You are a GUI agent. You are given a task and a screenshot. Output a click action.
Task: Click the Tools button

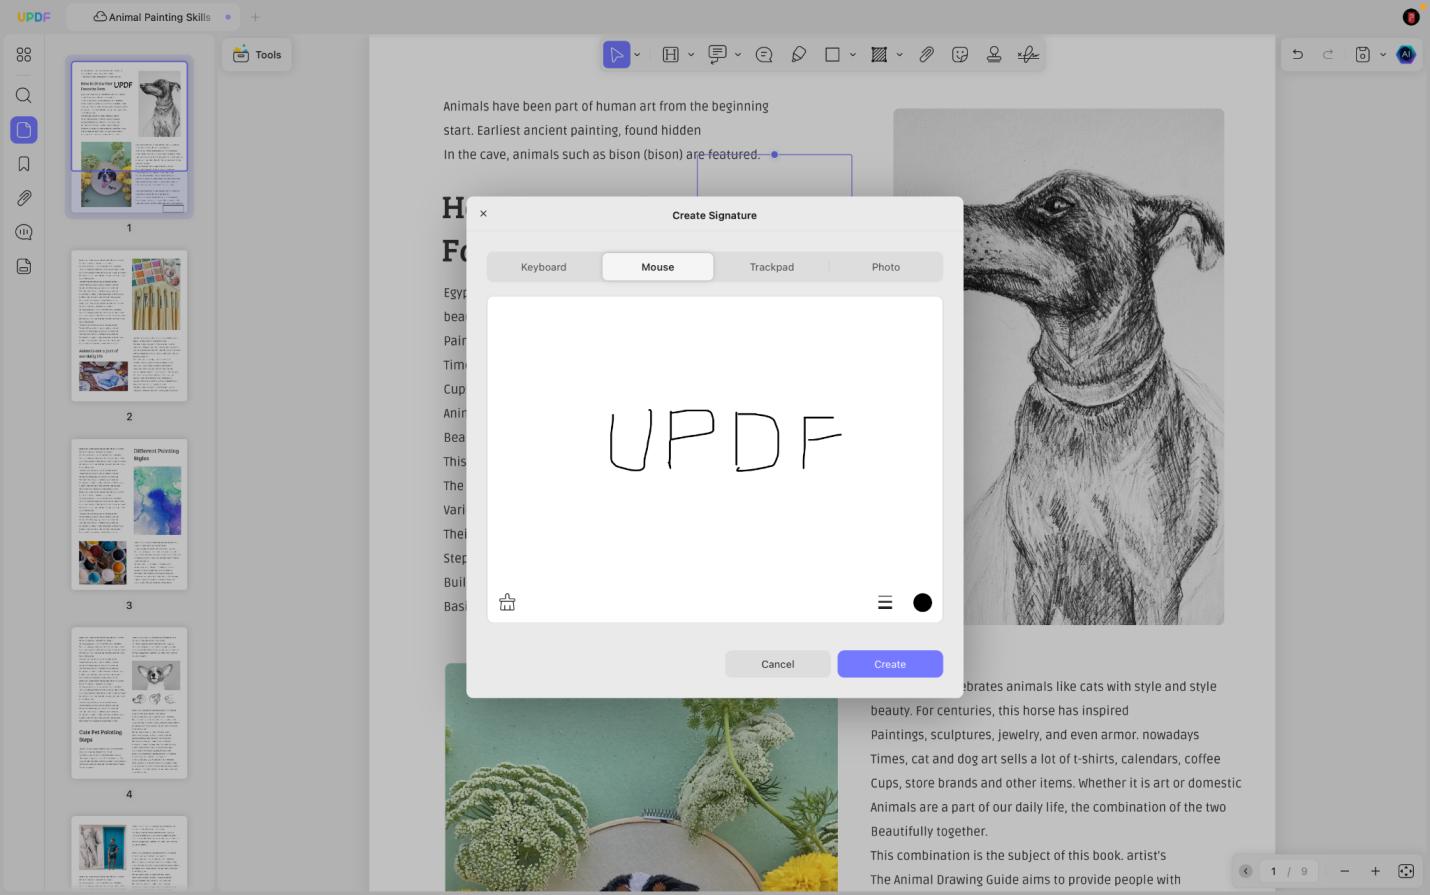[x=257, y=55]
